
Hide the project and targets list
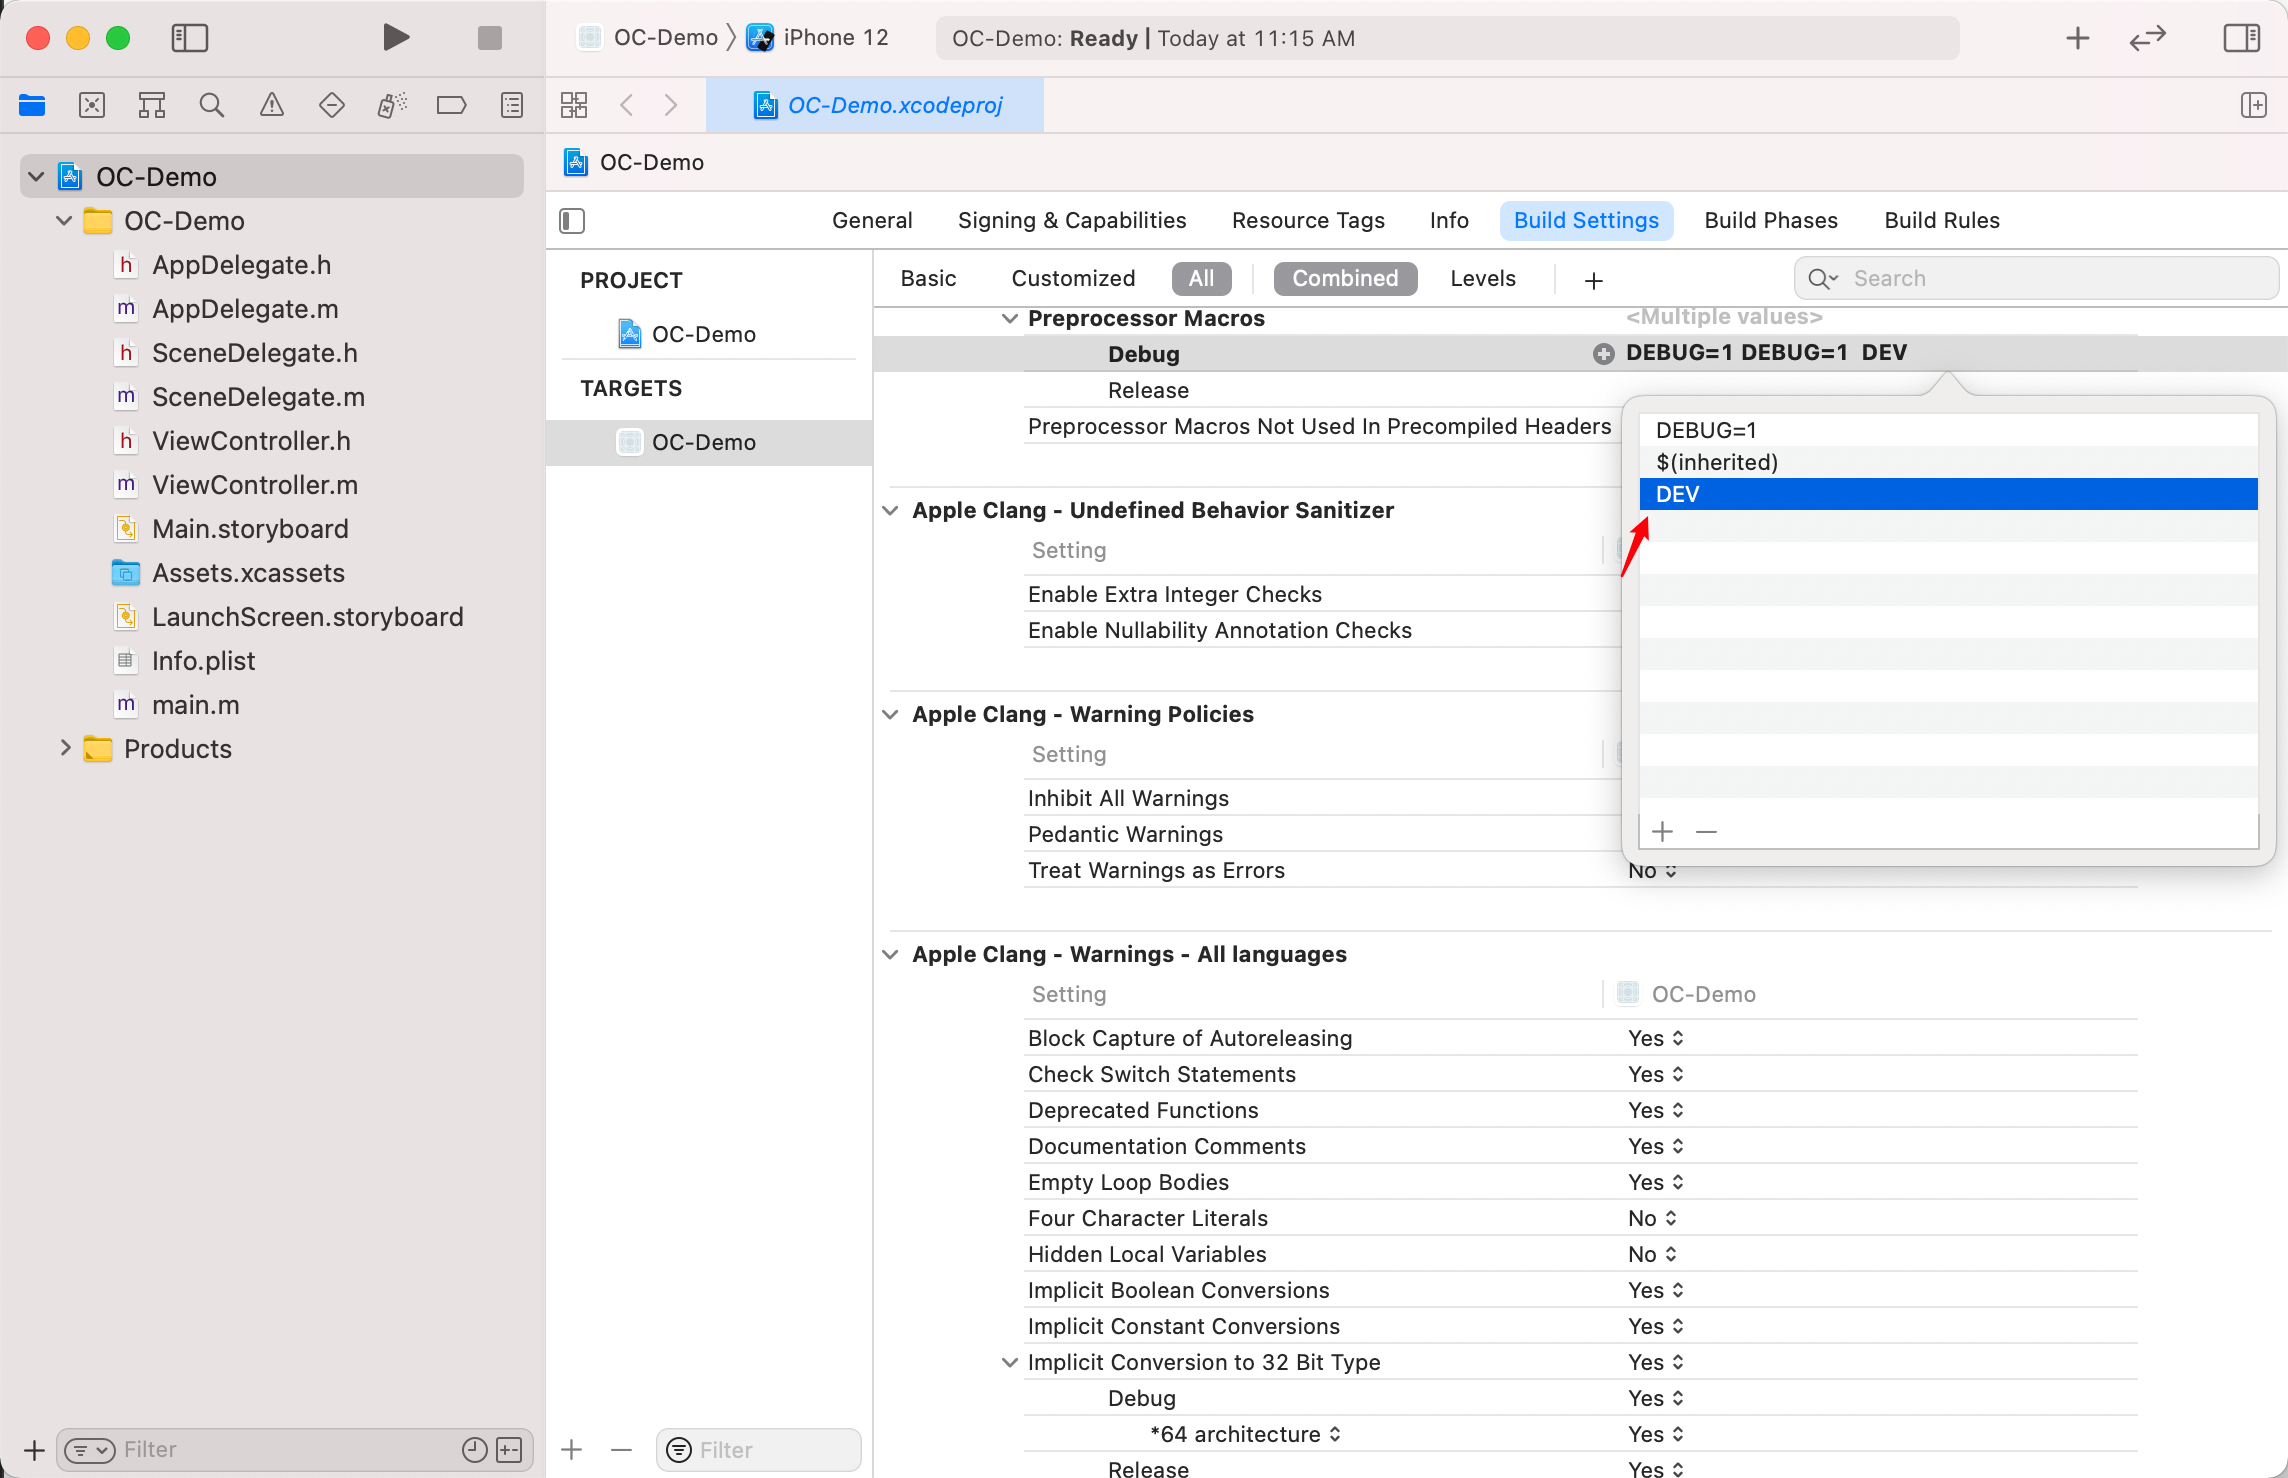point(572,221)
